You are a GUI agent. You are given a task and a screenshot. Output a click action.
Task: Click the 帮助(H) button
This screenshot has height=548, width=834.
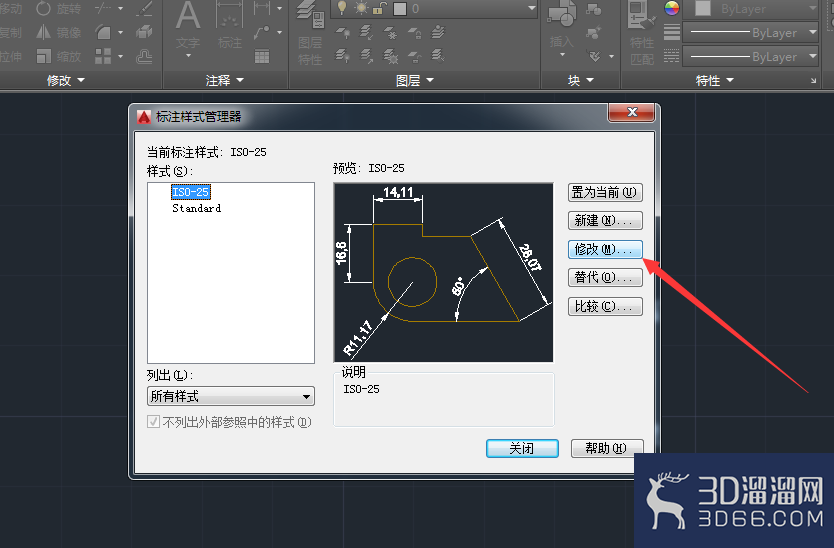[607, 448]
